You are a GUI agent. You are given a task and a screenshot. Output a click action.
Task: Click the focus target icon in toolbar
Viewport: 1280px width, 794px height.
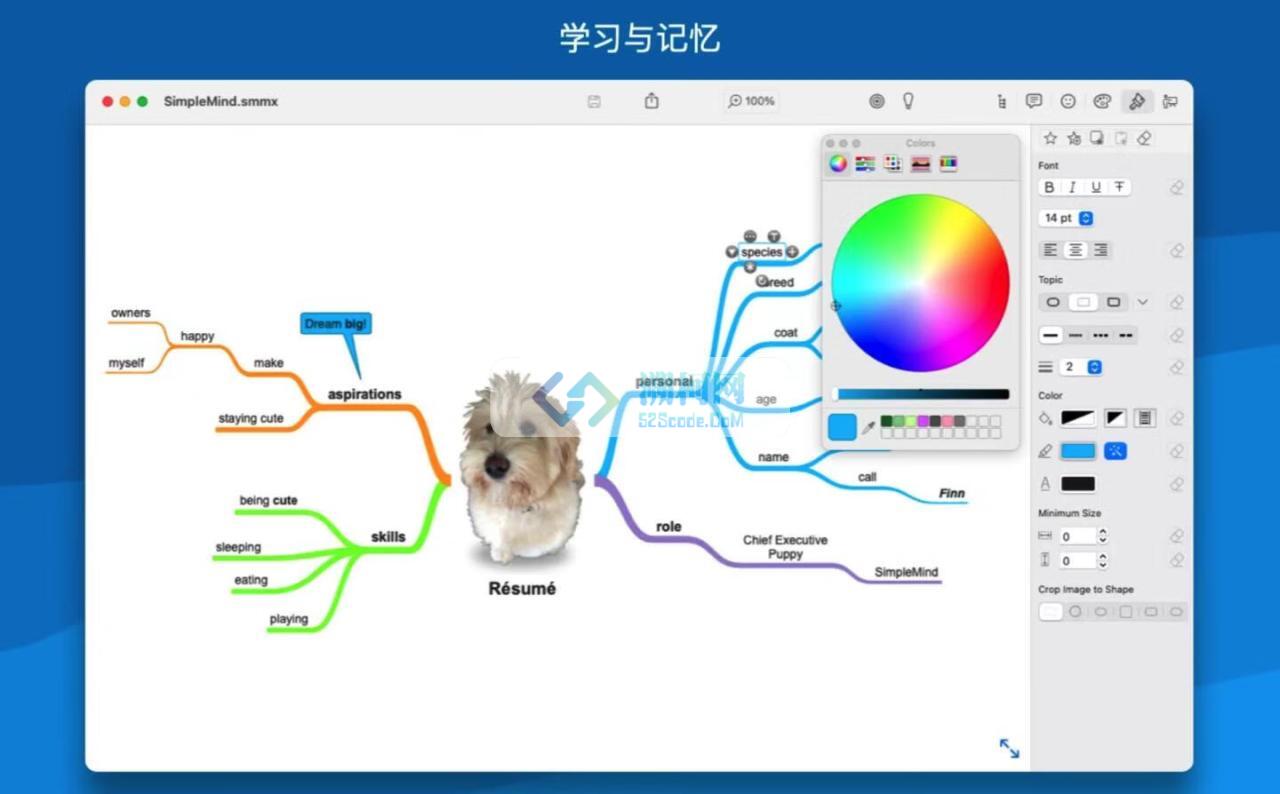(877, 101)
